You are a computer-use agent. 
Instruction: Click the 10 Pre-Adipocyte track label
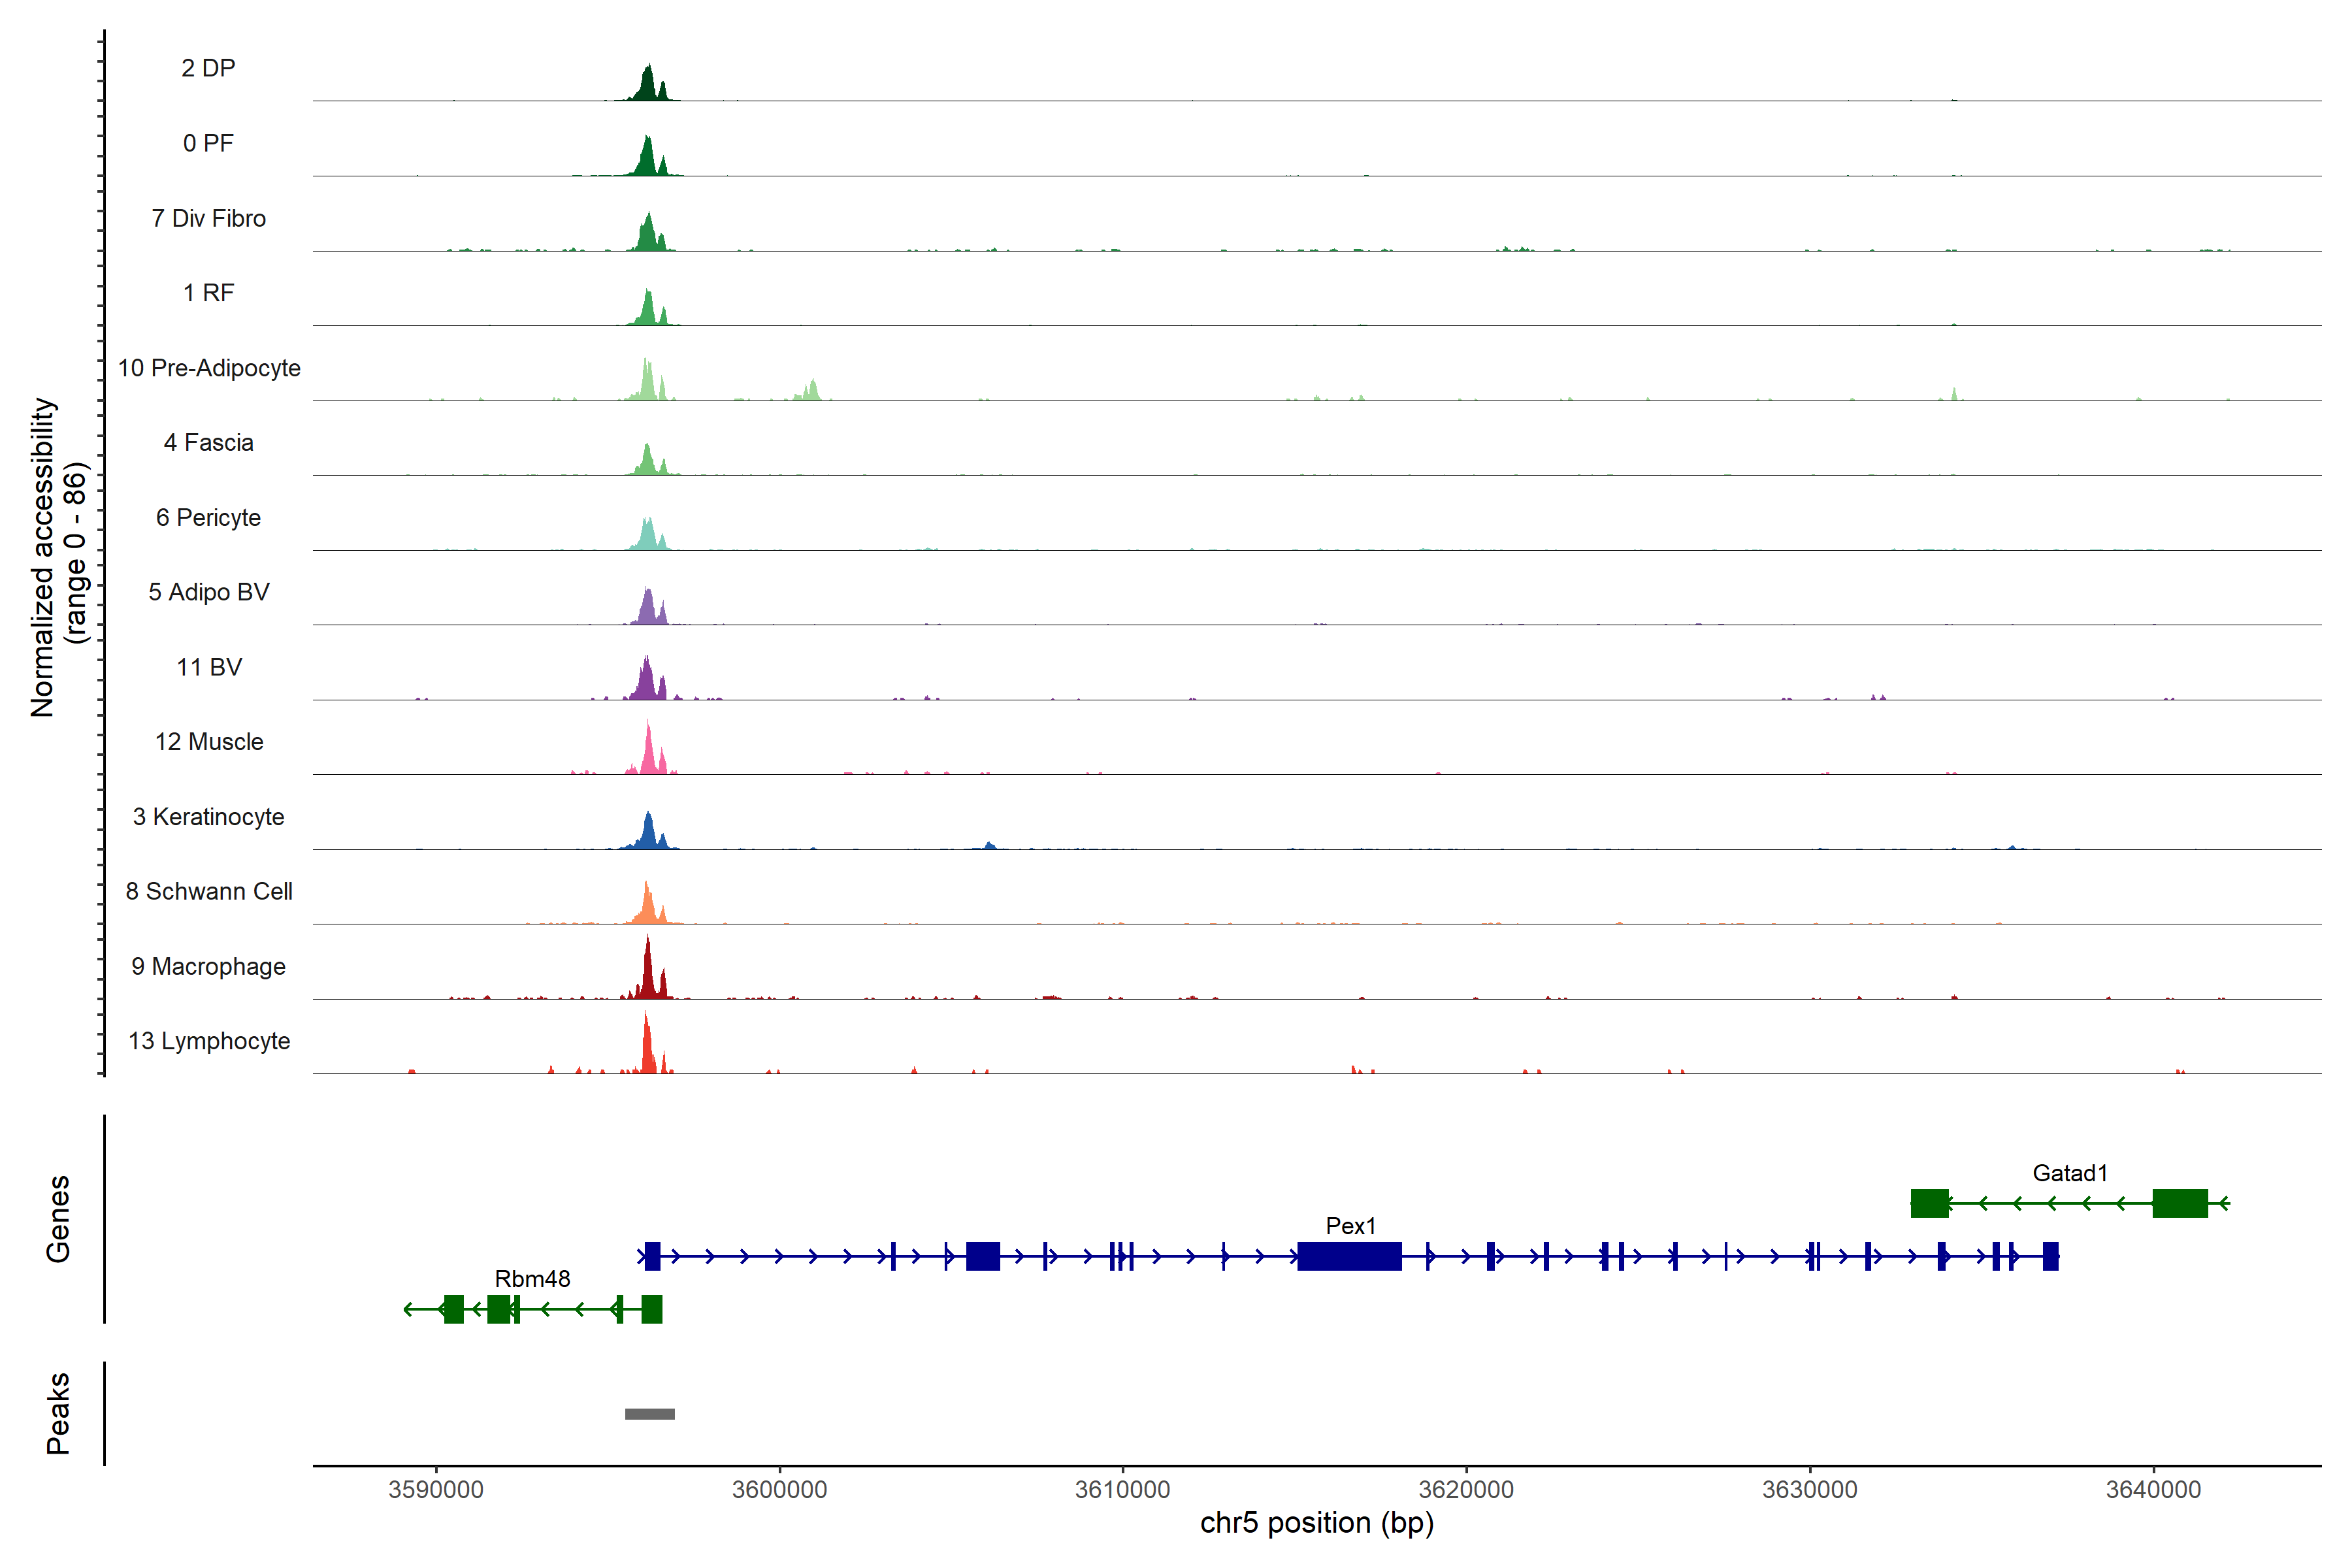pyautogui.click(x=208, y=368)
